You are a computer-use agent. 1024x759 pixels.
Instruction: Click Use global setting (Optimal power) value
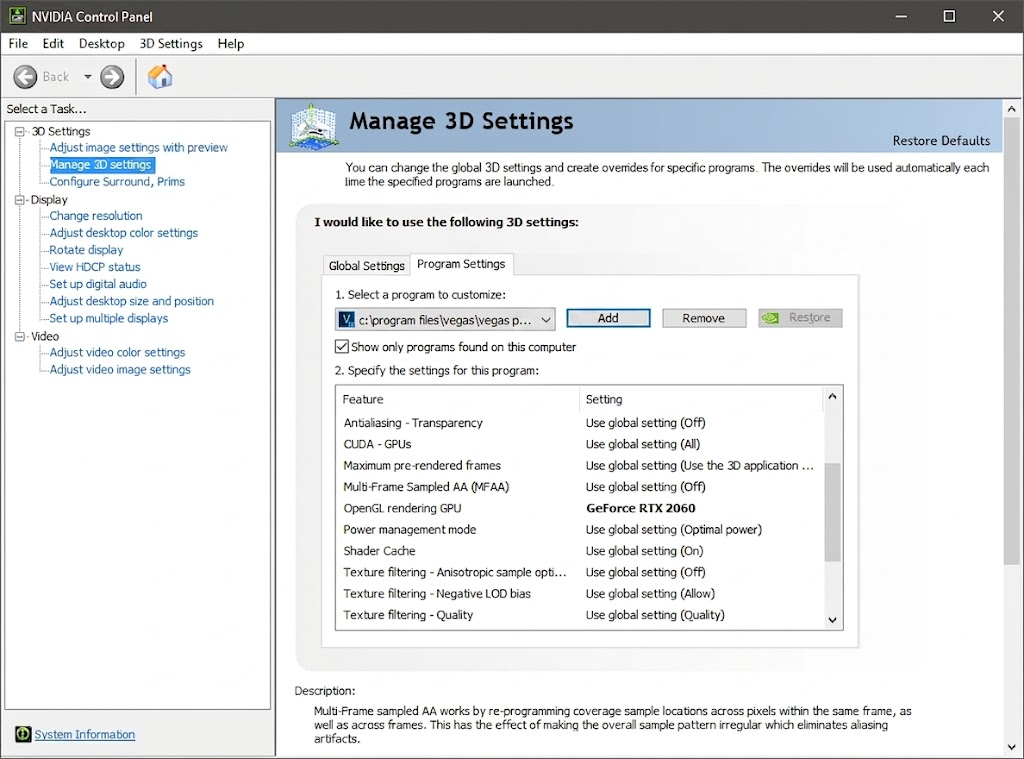[x=674, y=529]
